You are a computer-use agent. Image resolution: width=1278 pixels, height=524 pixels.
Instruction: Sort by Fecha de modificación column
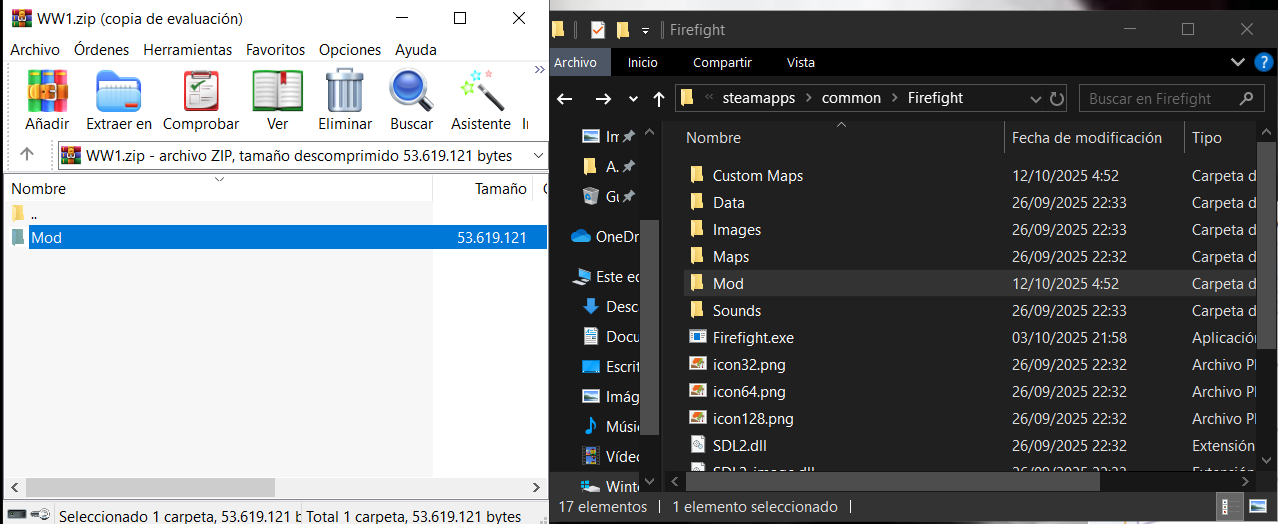[x=1086, y=138]
